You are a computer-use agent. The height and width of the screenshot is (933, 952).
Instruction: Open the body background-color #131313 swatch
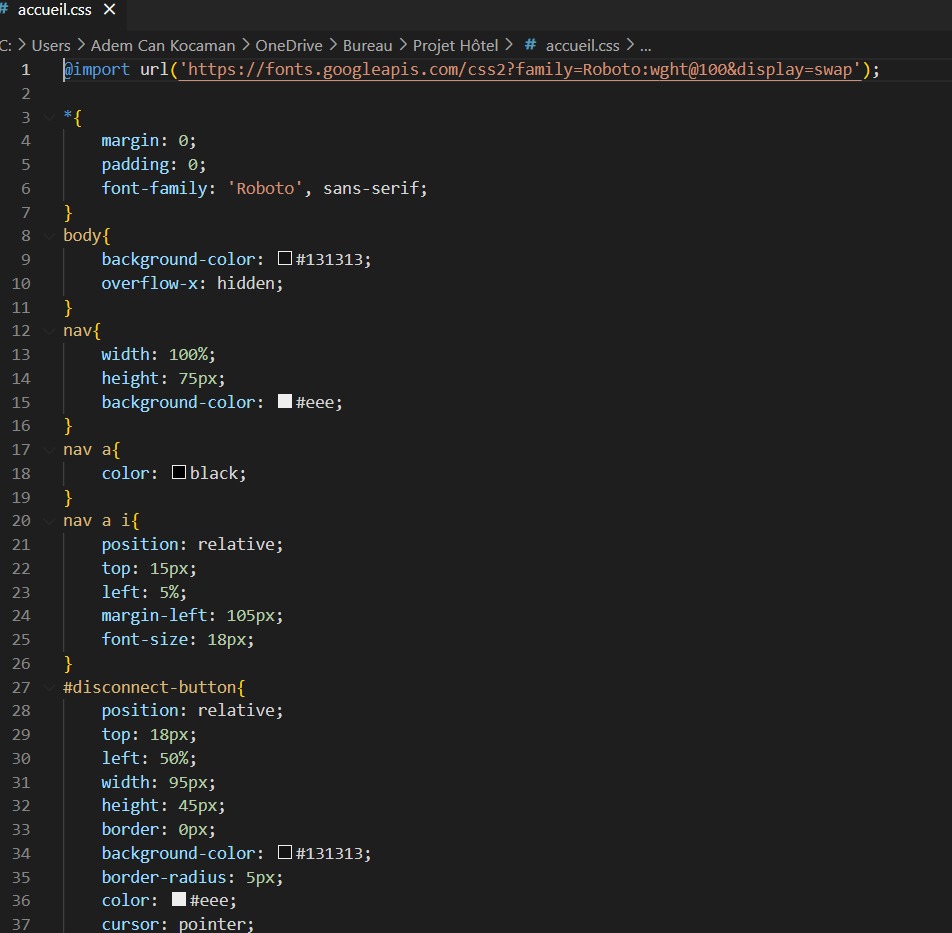point(285,259)
